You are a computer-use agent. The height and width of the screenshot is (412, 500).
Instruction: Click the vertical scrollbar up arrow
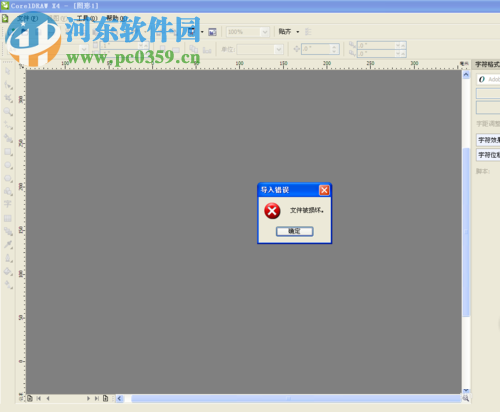(466, 75)
